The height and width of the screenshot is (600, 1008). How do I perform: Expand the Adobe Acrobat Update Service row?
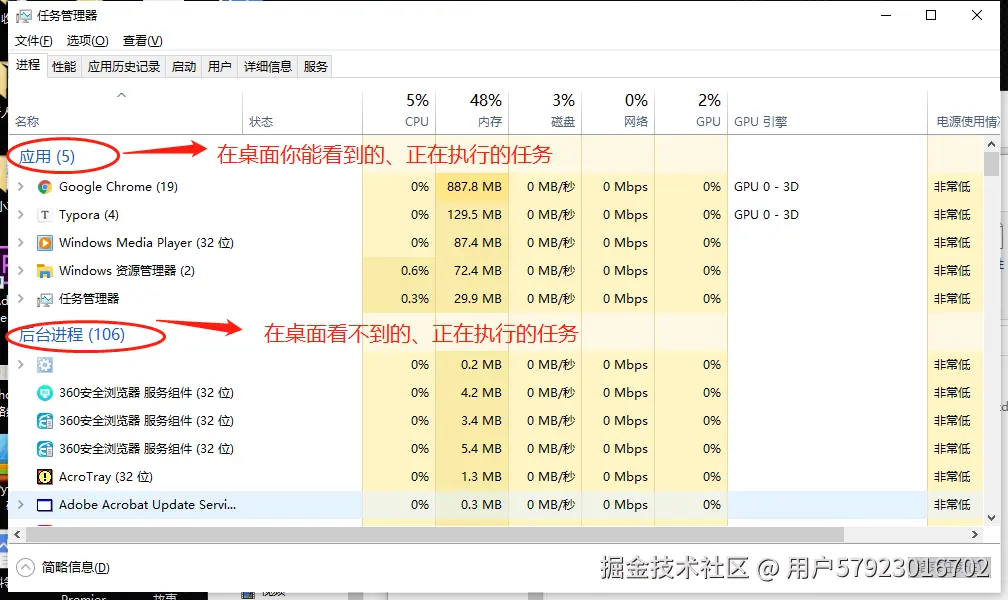pyautogui.click(x=21, y=505)
